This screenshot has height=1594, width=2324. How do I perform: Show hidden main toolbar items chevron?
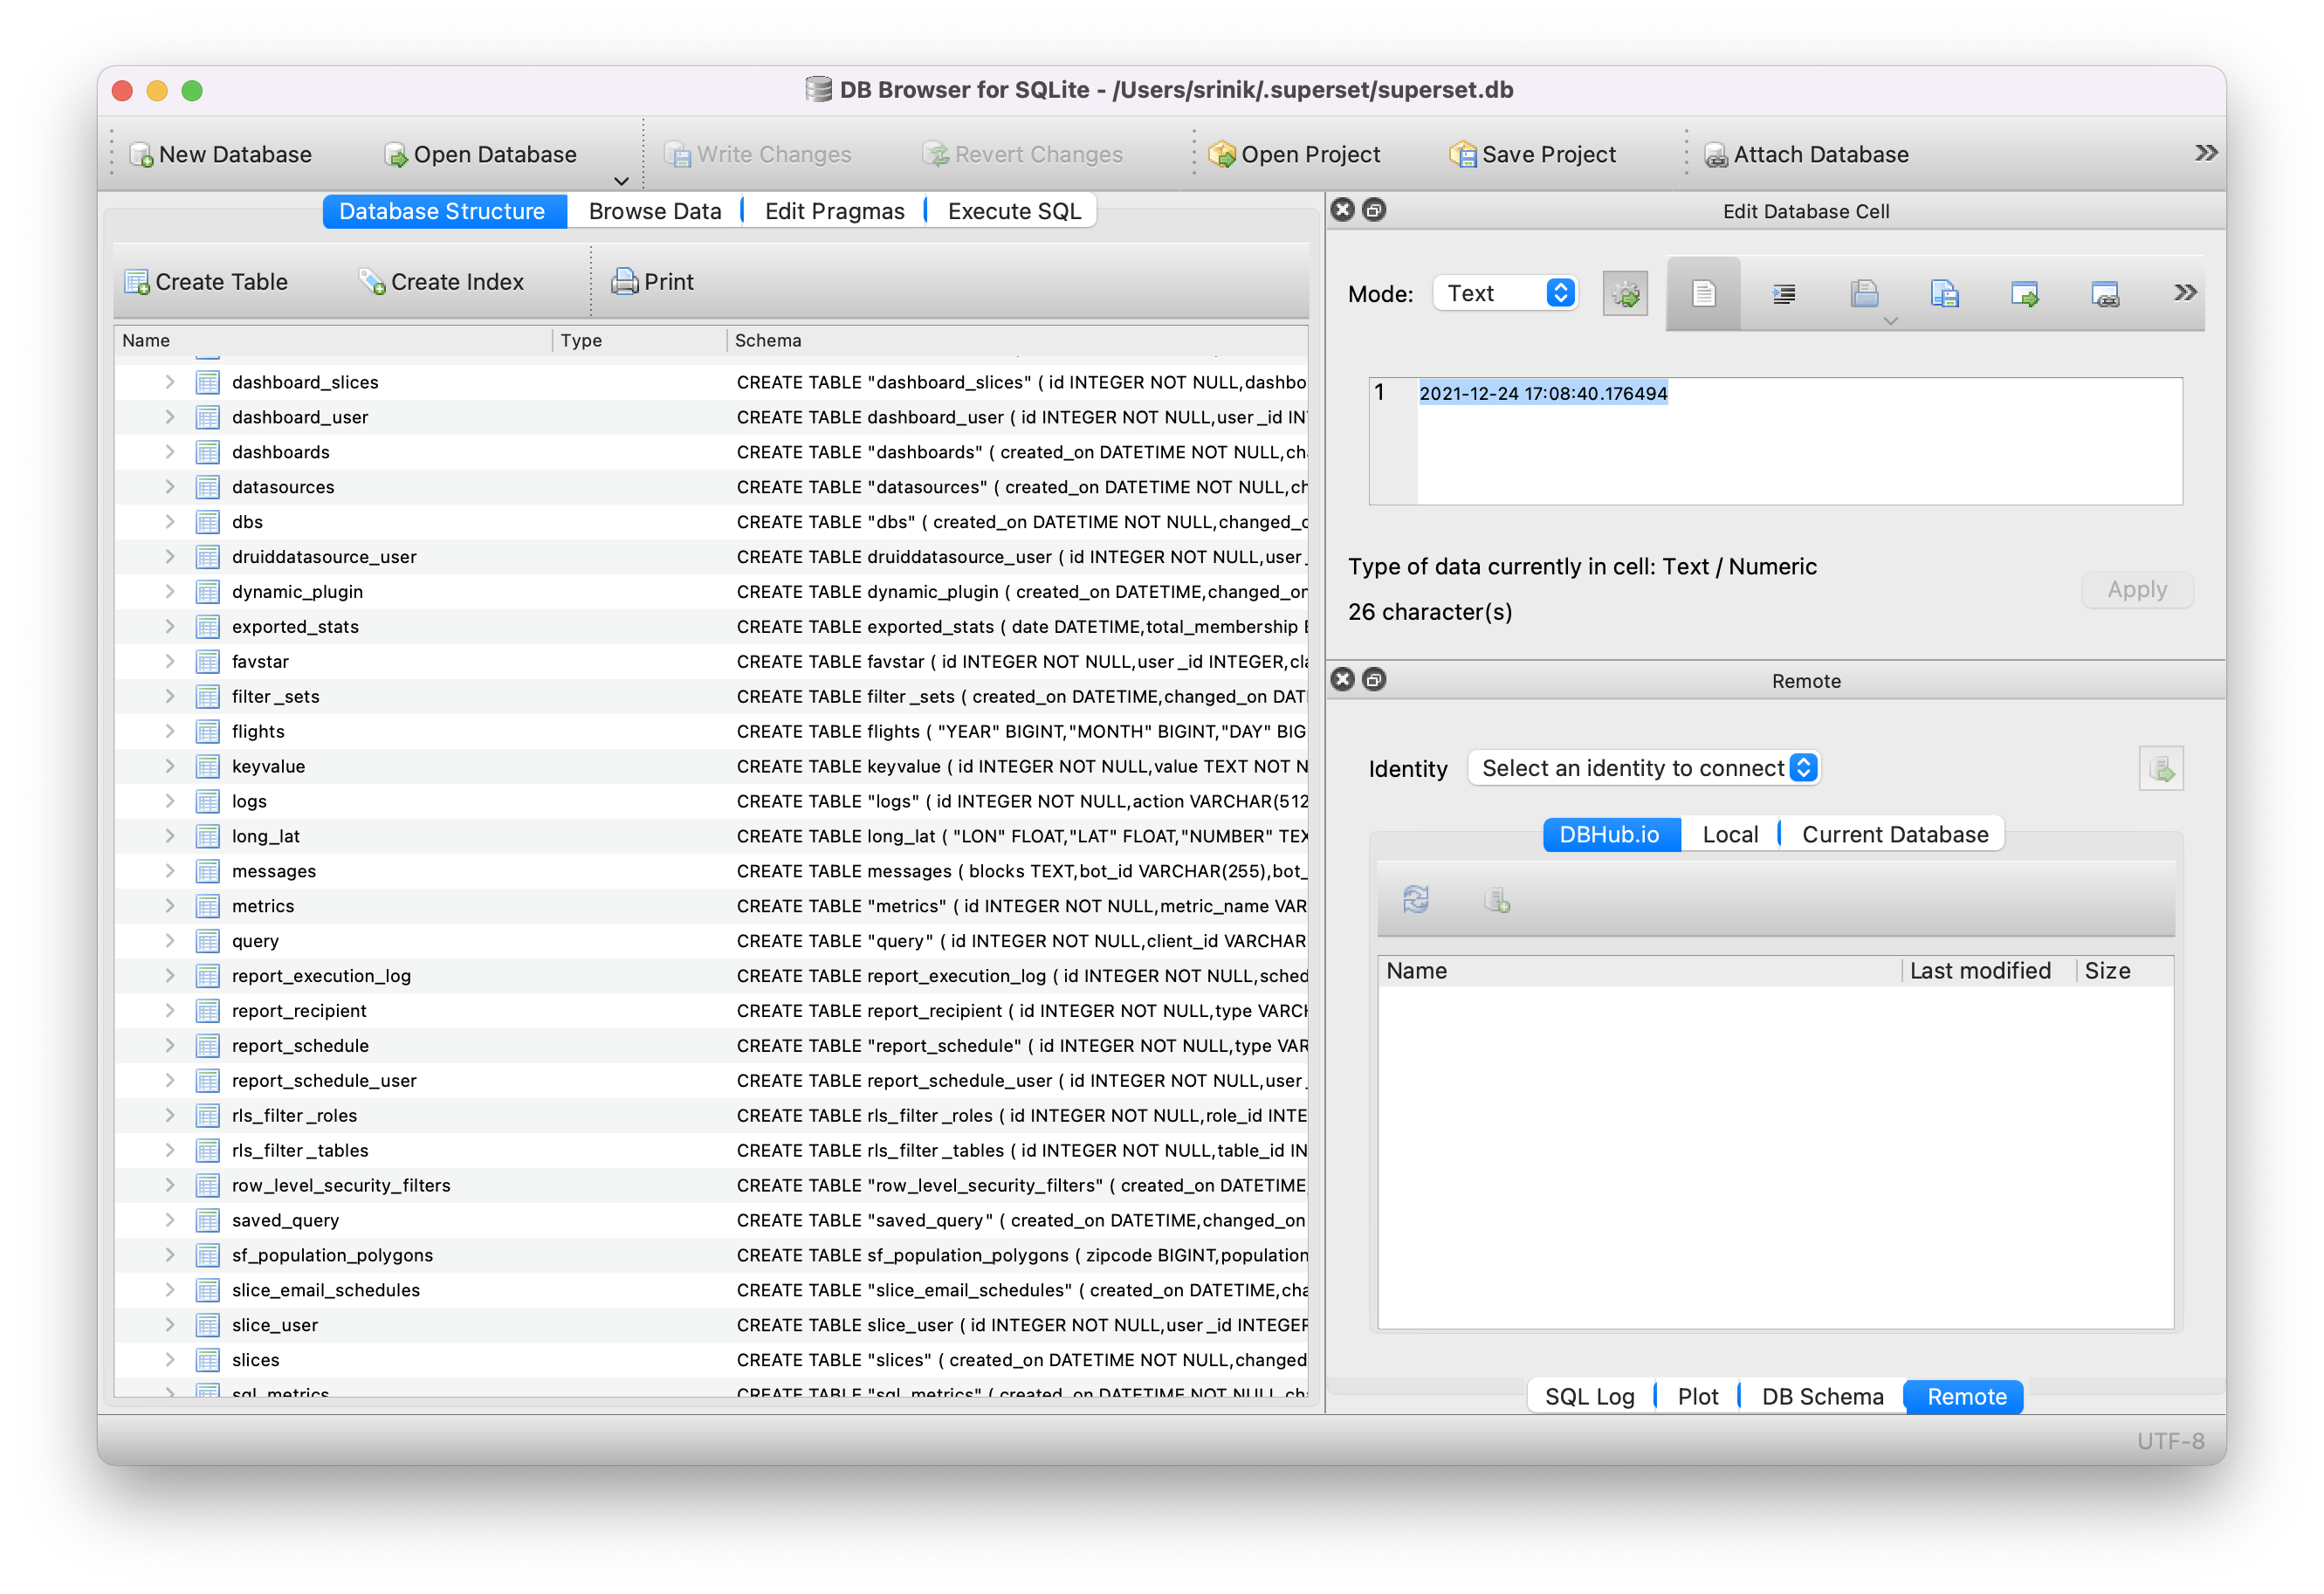2206,153
